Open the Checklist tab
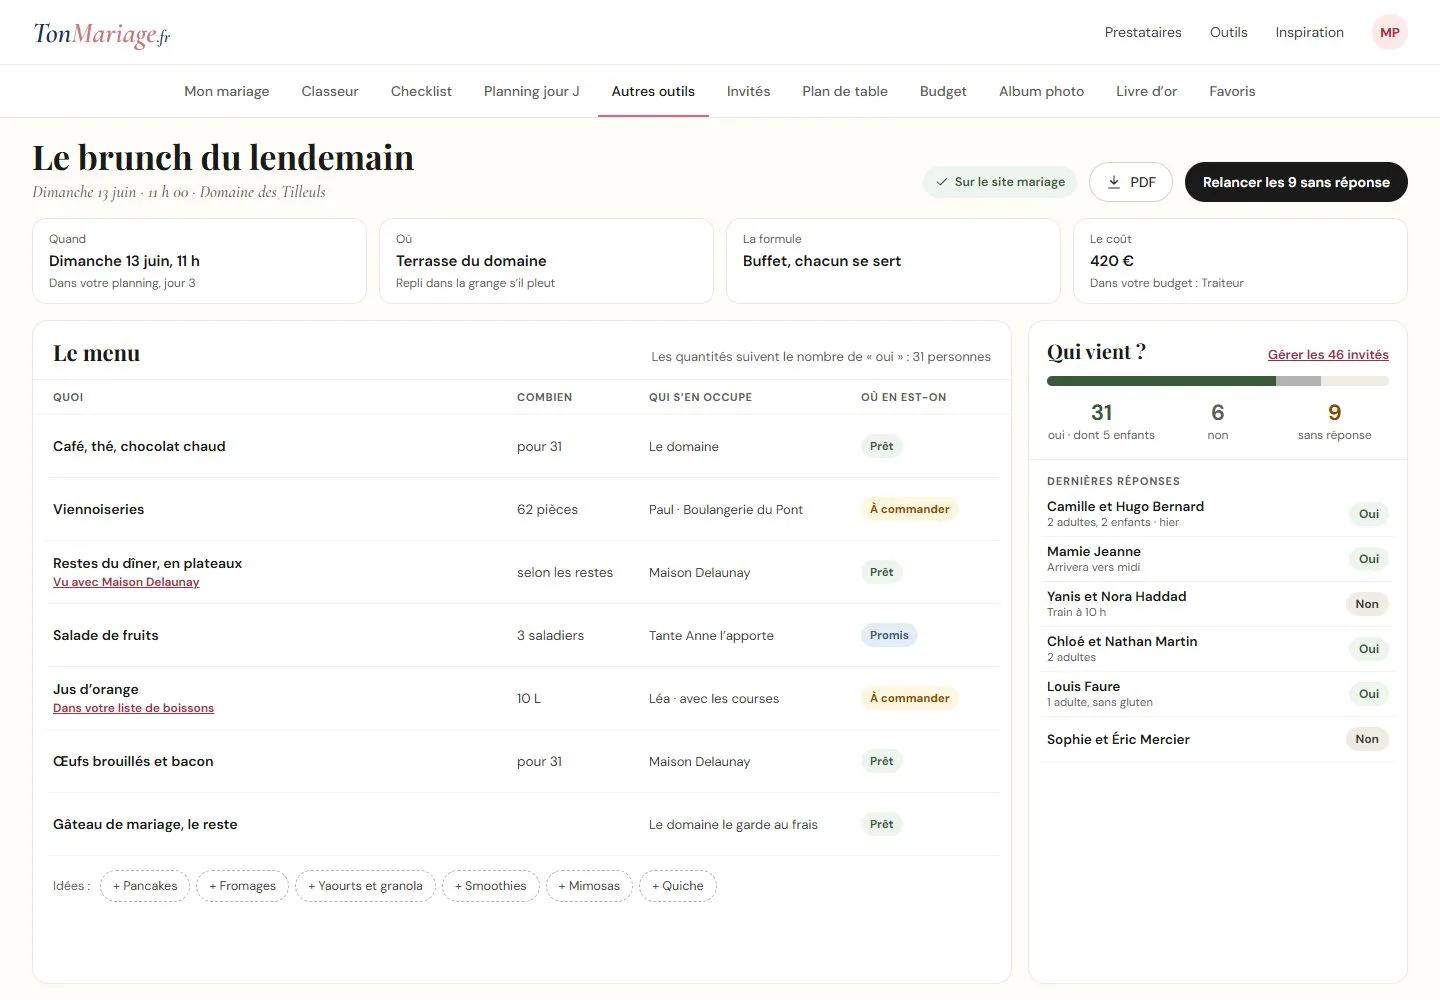 click(421, 91)
